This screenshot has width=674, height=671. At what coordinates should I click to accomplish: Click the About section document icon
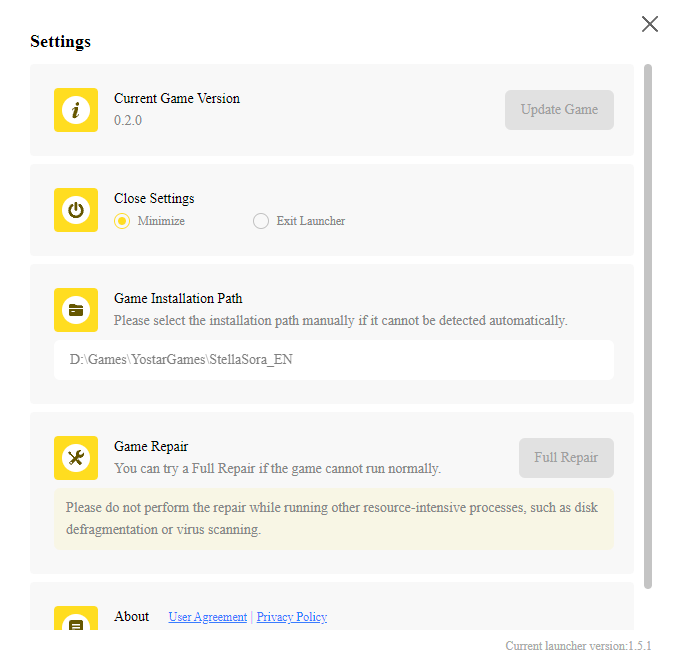click(x=76, y=618)
